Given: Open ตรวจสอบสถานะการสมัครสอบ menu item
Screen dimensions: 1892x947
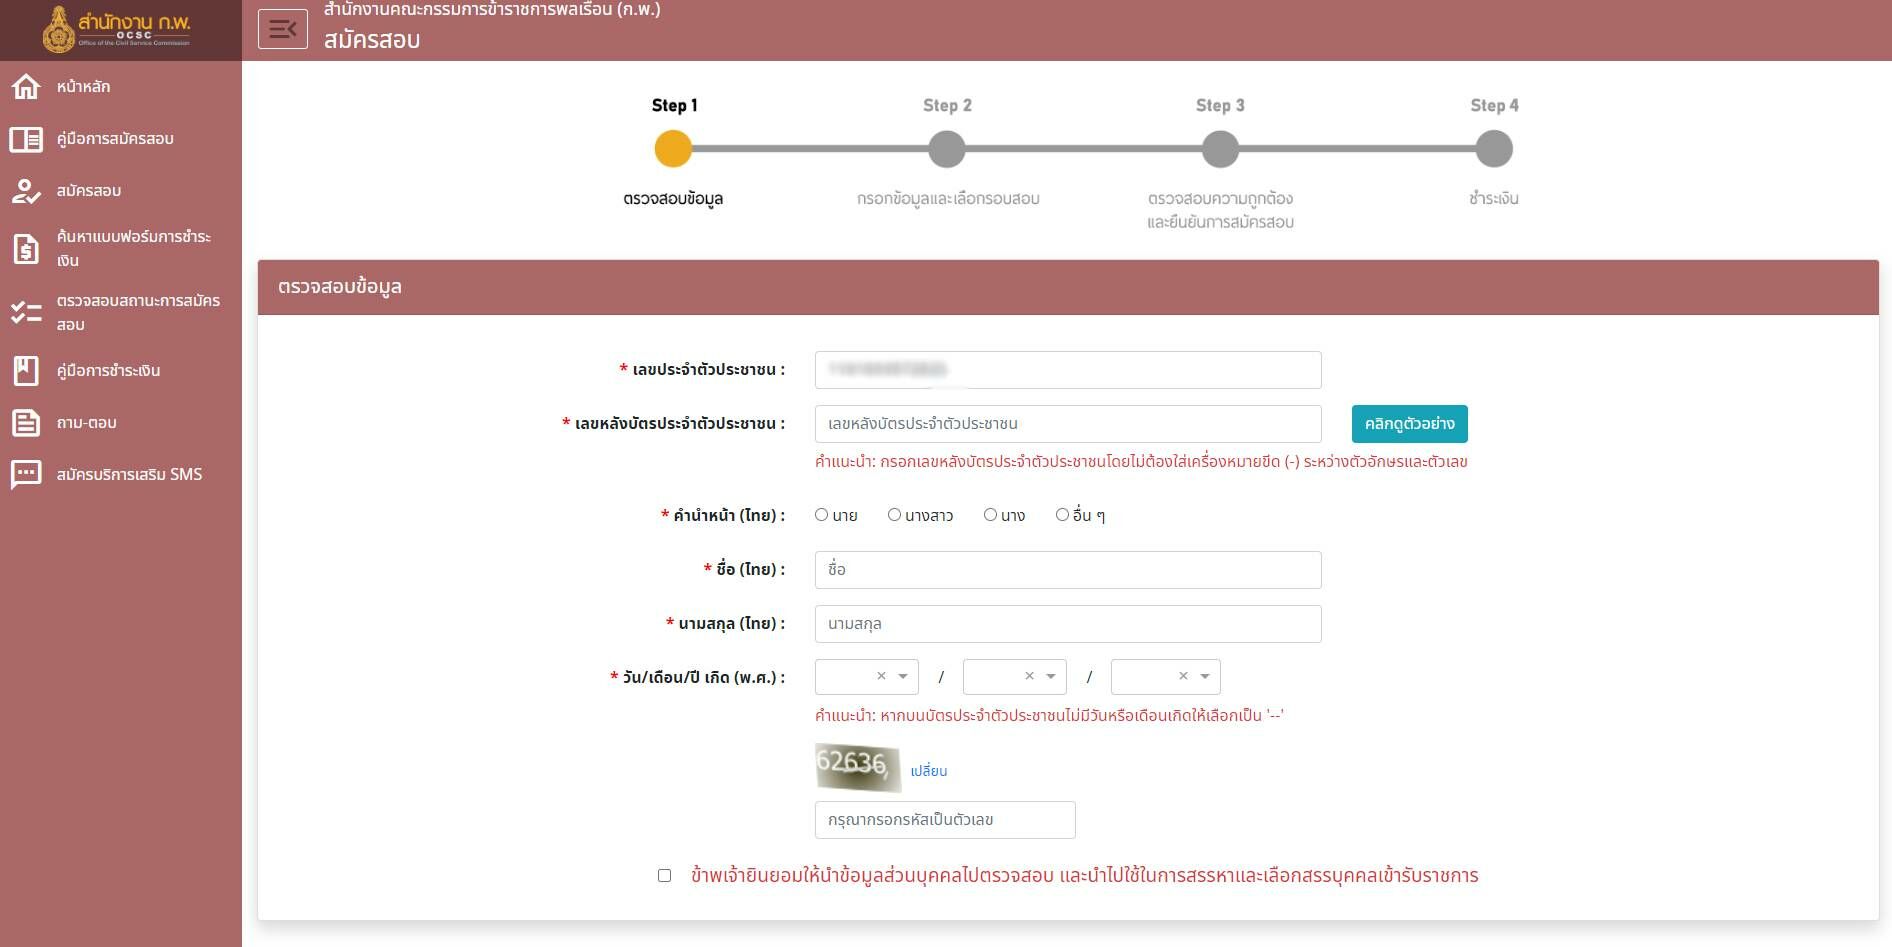Looking at the screenshot, I should pos(138,312).
